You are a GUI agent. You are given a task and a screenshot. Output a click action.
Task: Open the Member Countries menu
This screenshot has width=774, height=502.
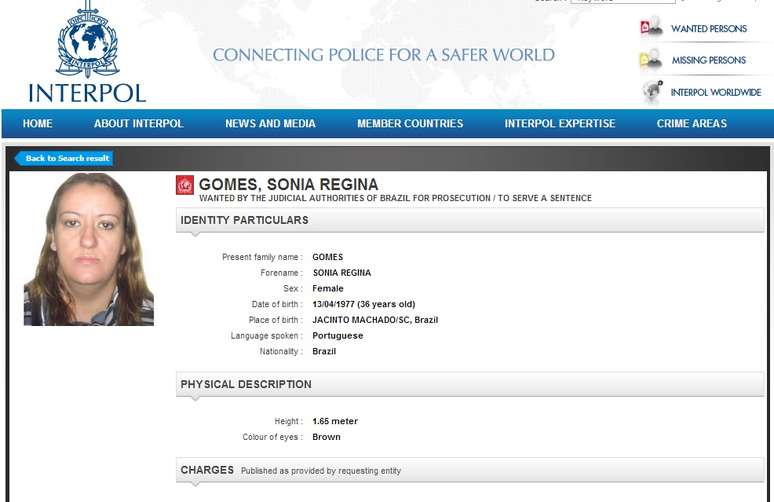(x=410, y=124)
